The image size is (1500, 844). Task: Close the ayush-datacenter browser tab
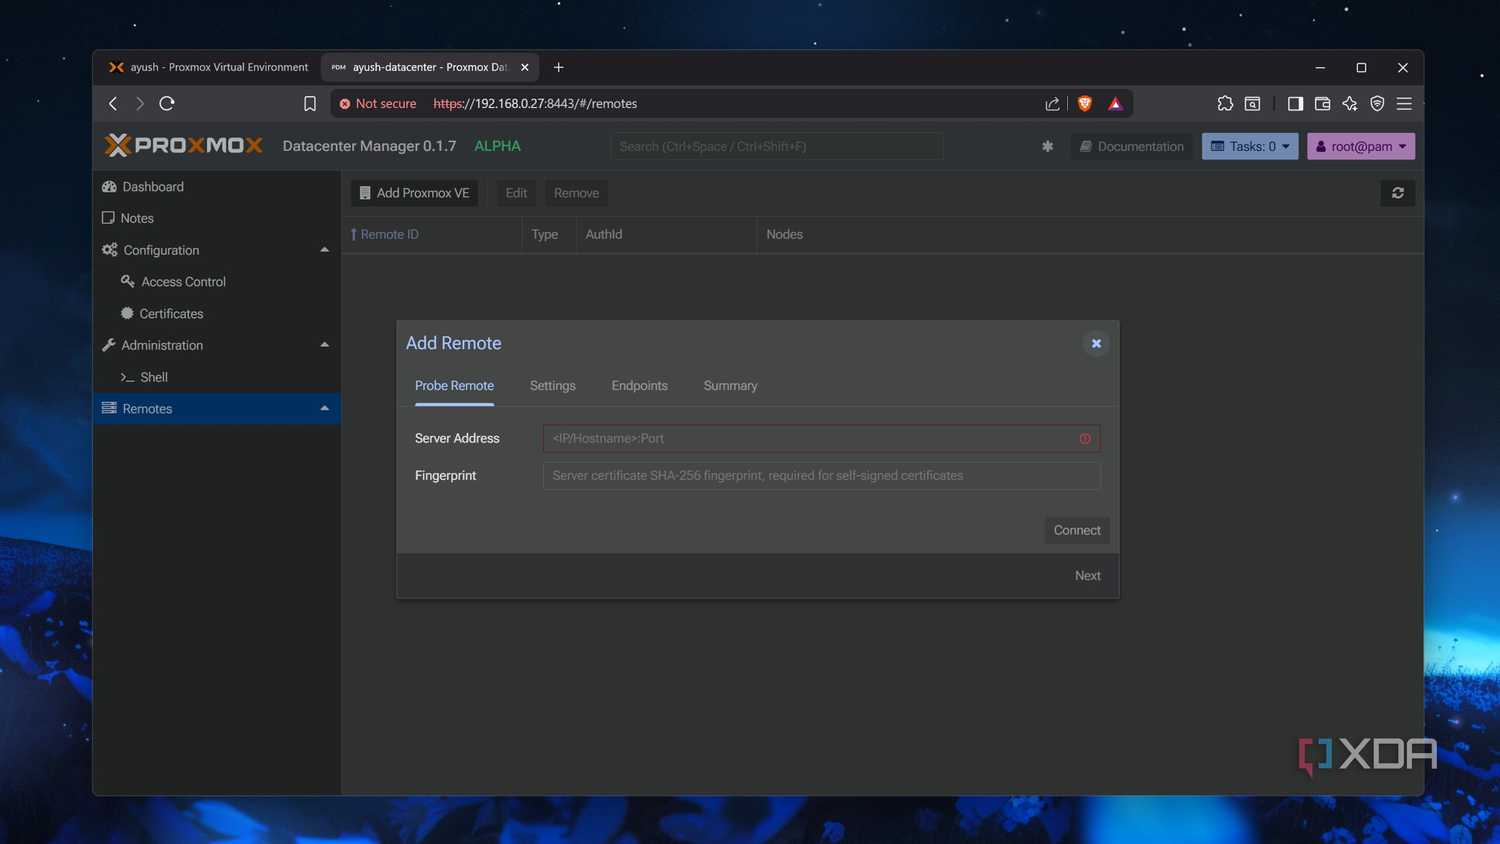coord(525,67)
